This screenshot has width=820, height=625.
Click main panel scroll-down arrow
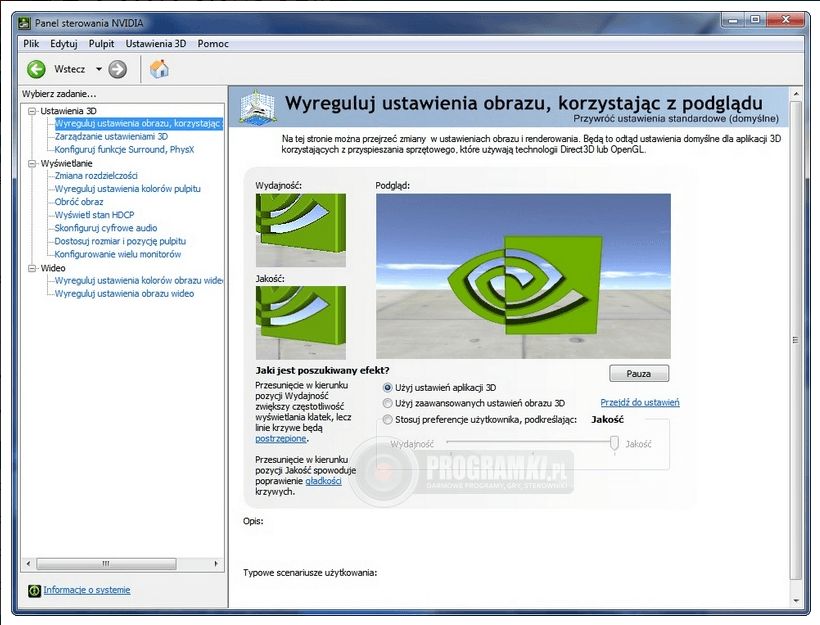pyautogui.click(x=795, y=600)
